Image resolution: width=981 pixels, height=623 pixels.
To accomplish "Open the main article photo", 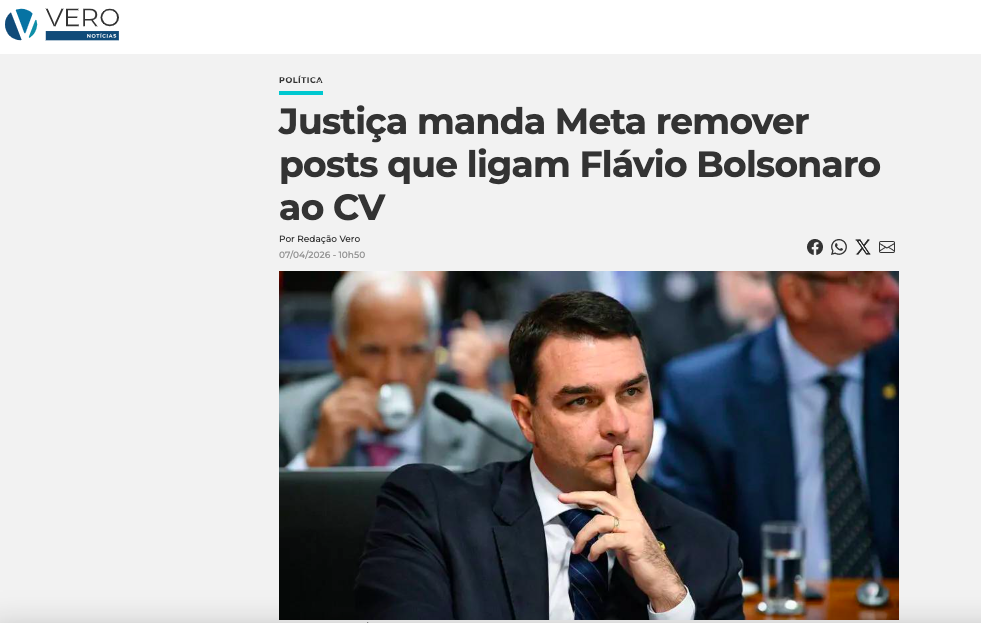I will coord(589,445).
